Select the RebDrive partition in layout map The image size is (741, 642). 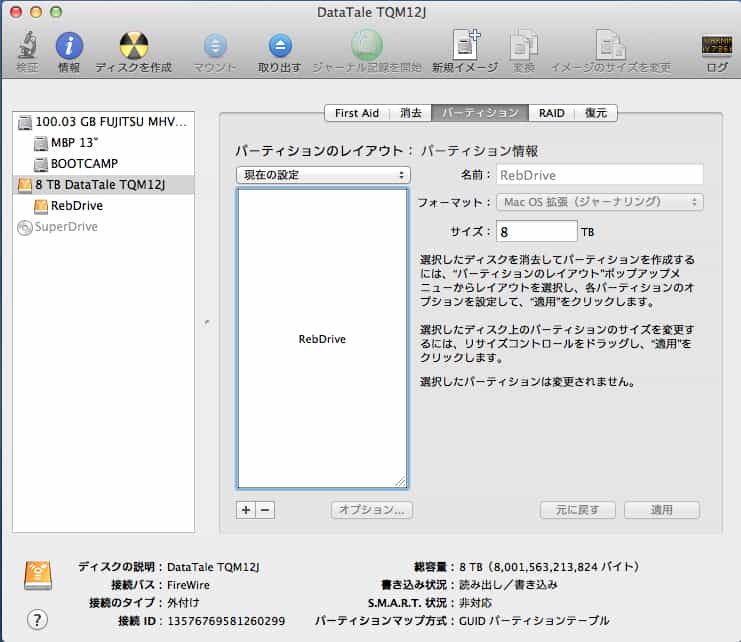coord(322,338)
